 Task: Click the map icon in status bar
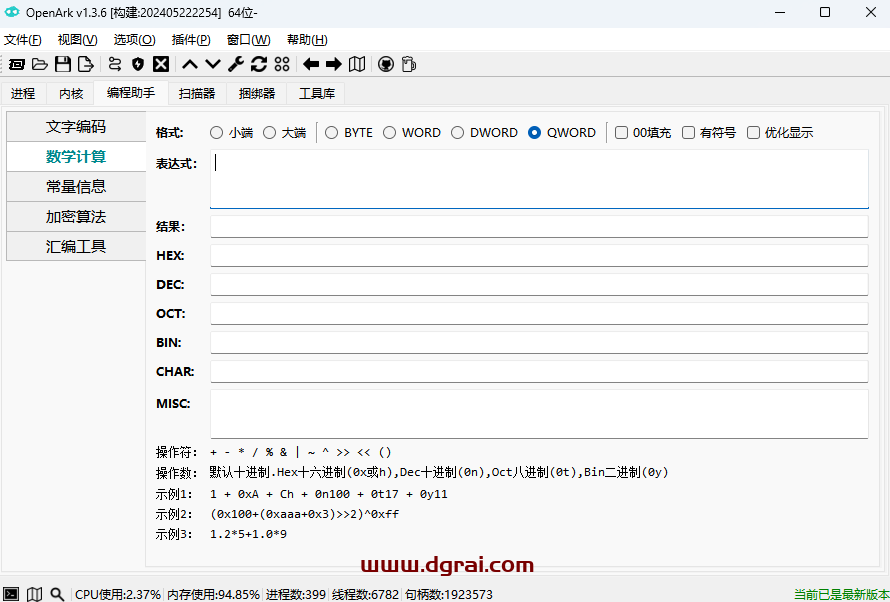pyautogui.click(x=35, y=594)
